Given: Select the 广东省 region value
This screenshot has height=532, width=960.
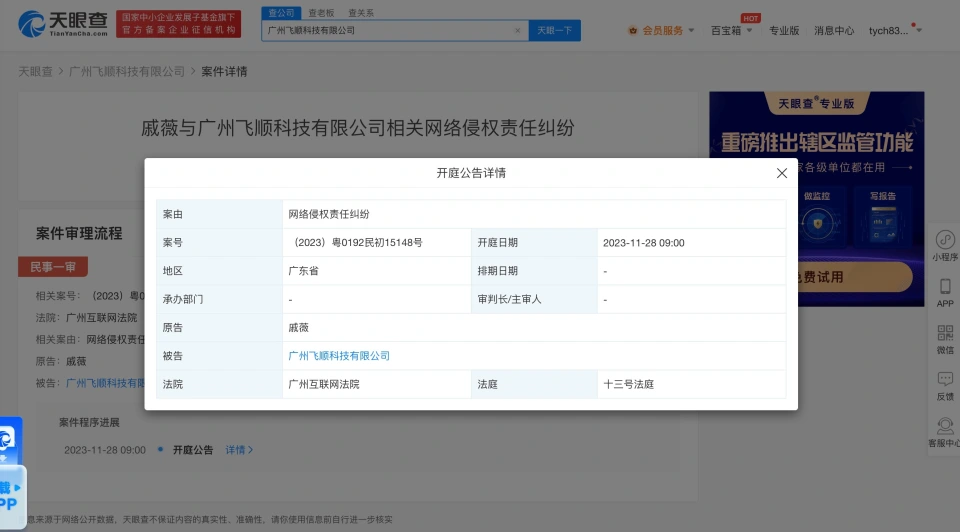Looking at the screenshot, I should pyautogui.click(x=303, y=271).
